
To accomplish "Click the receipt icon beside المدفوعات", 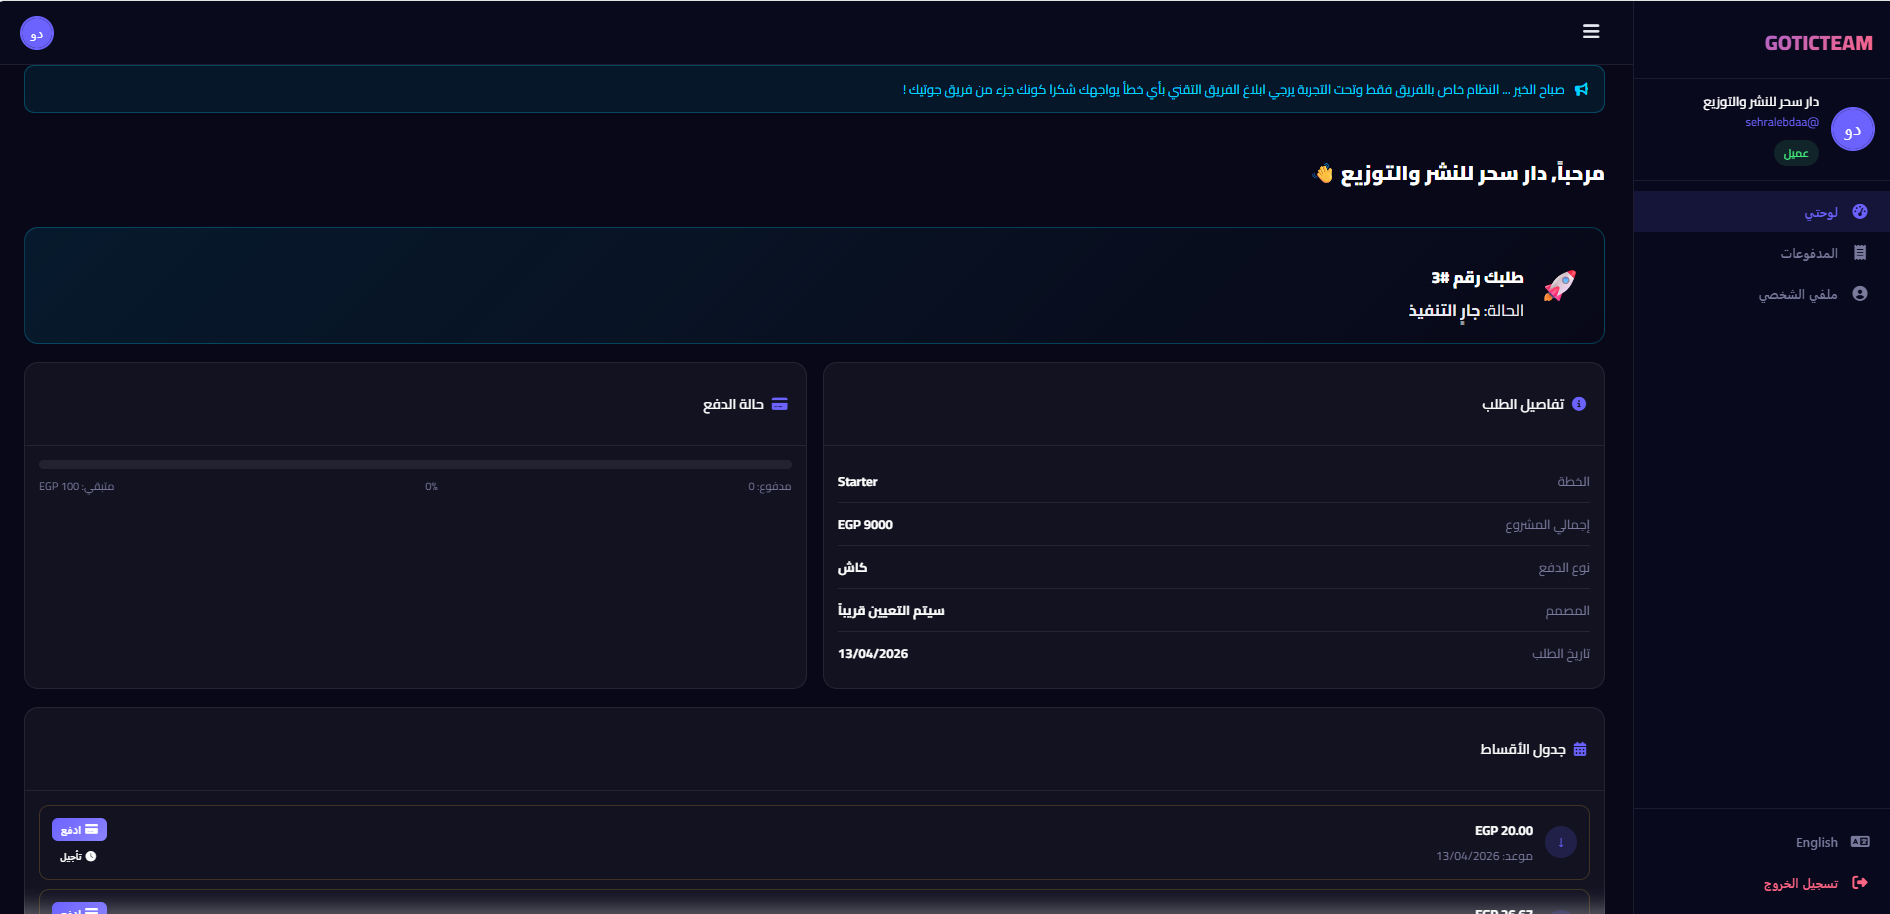I will [1860, 253].
